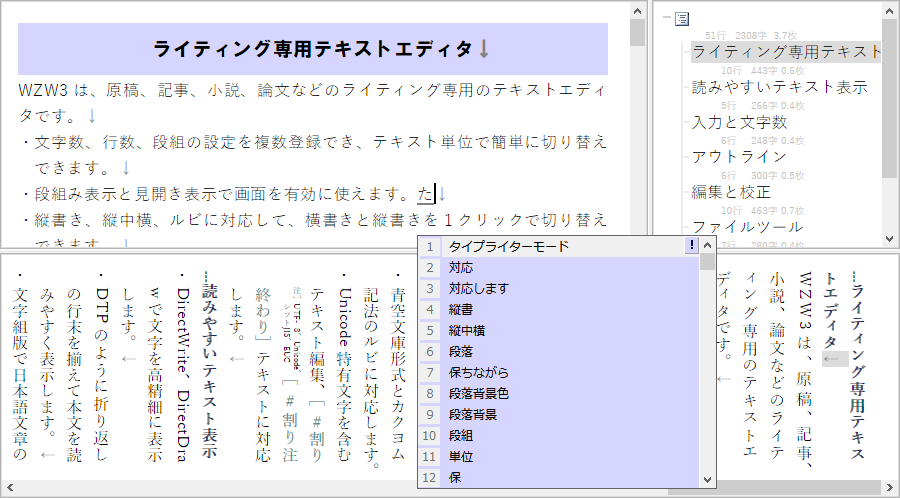Click the vertical text ライティング専用テキス in bottom pane
Viewport: 900px width, 498px height.
[x=858, y=373]
